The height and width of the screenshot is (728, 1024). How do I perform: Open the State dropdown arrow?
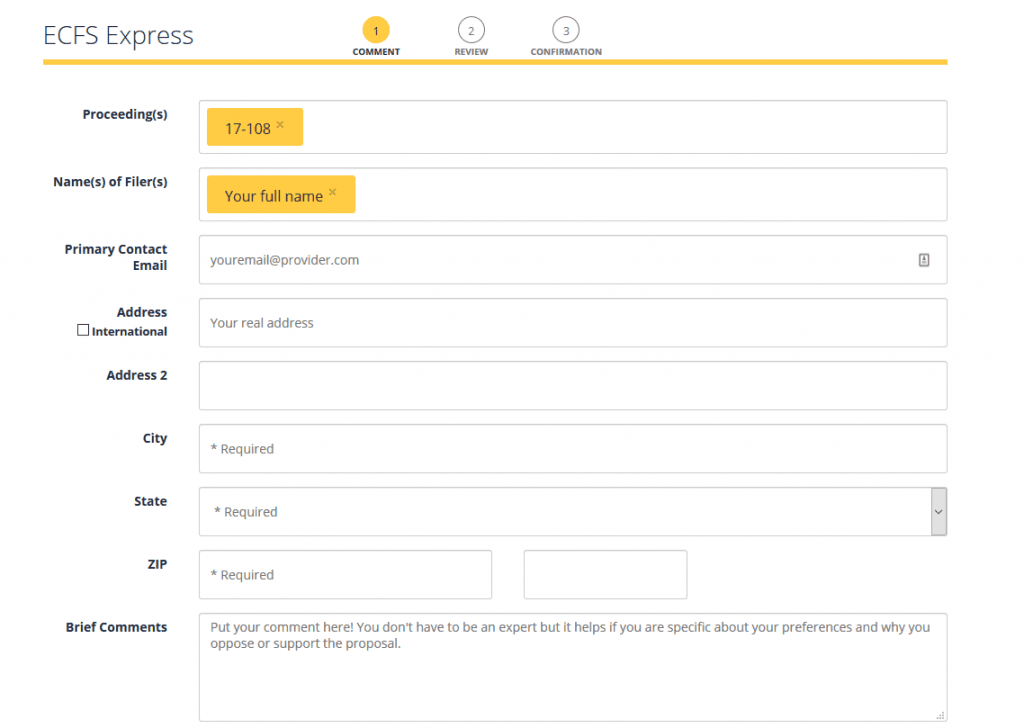(x=938, y=511)
